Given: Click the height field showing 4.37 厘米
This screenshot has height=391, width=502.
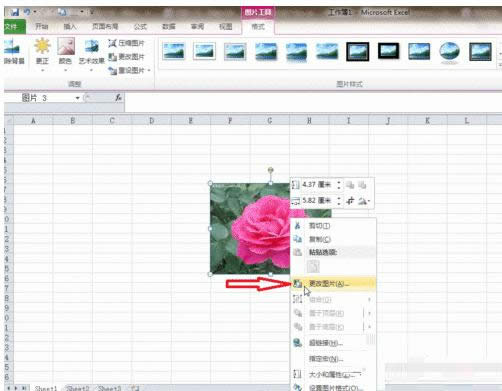Looking at the screenshot, I should coord(317,184).
